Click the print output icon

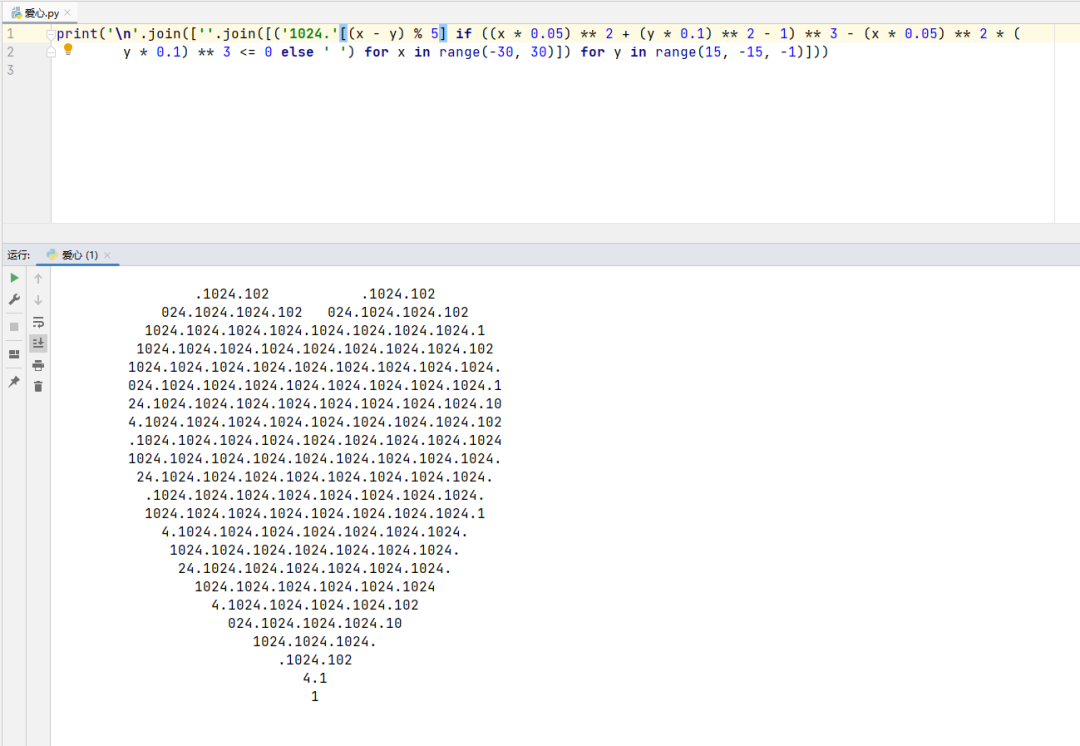[x=38, y=365]
